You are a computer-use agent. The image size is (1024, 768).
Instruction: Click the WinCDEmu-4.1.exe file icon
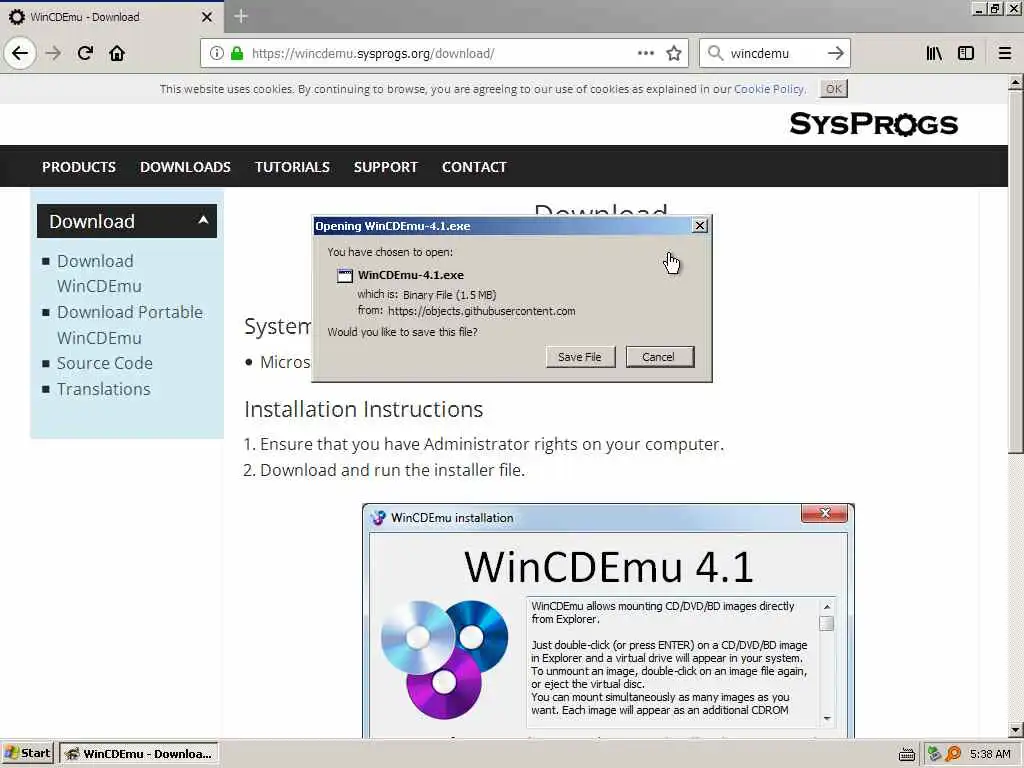pos(344,275)
